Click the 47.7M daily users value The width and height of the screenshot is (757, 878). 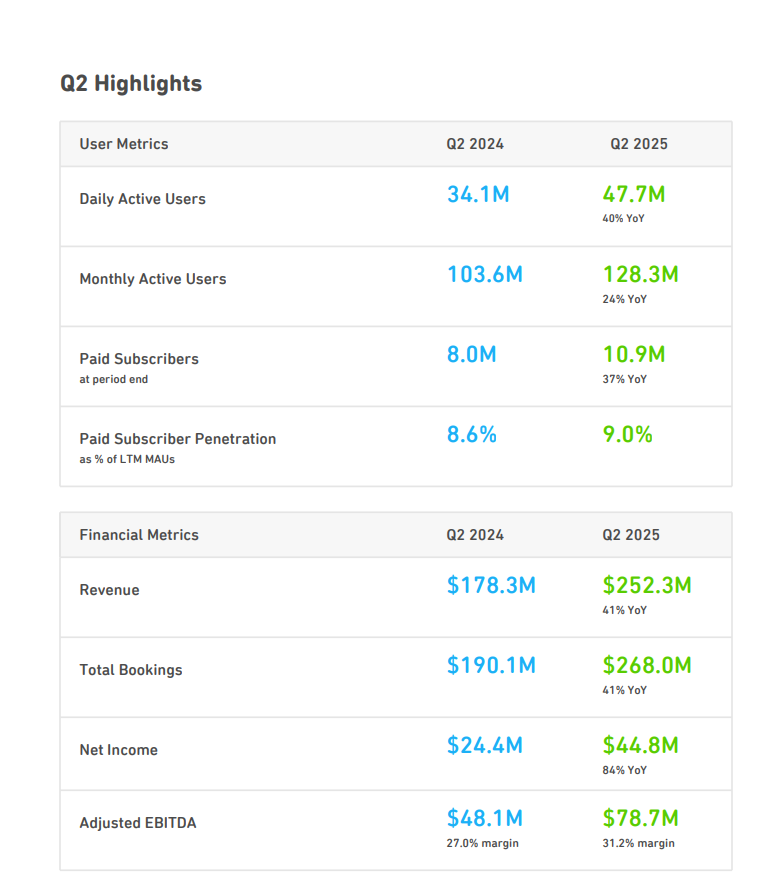click(x=634, y=194)
